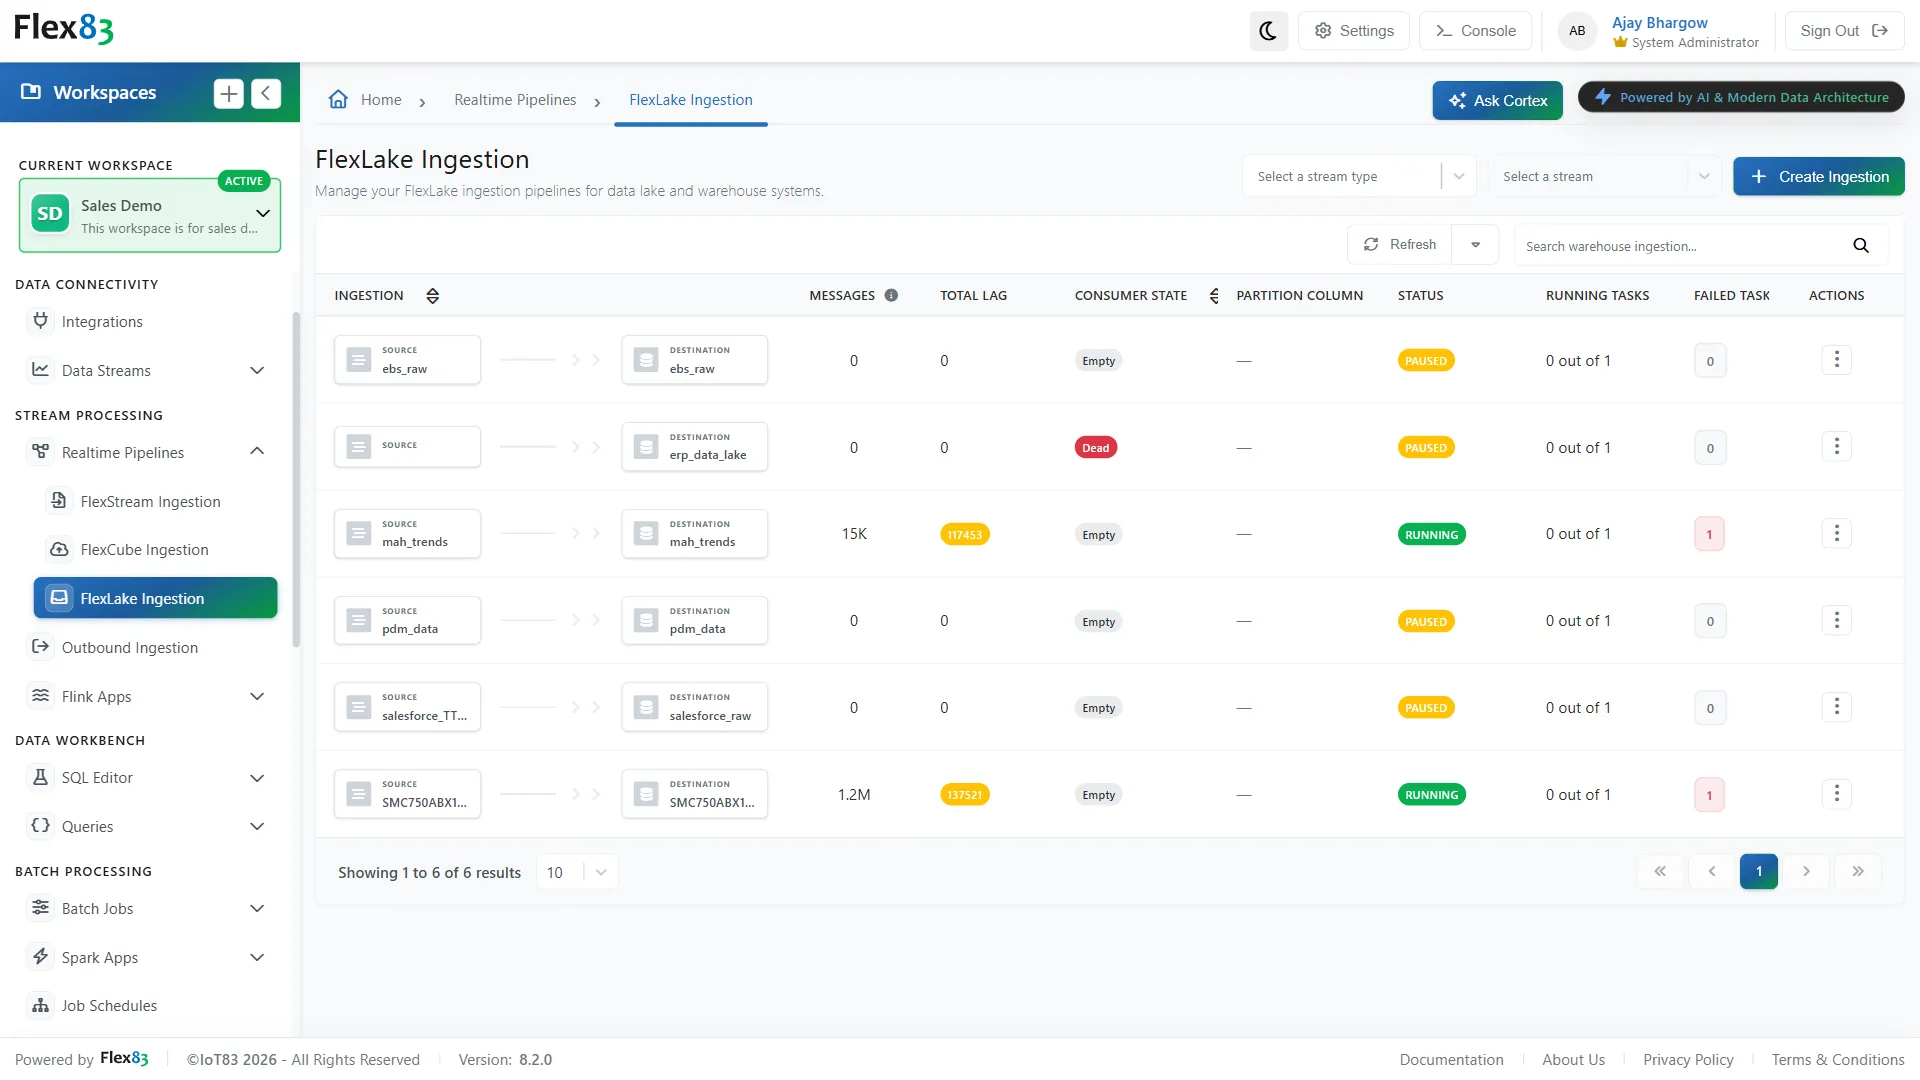
Task: Add a new workspace with plus icon
Action: (229, 93)
